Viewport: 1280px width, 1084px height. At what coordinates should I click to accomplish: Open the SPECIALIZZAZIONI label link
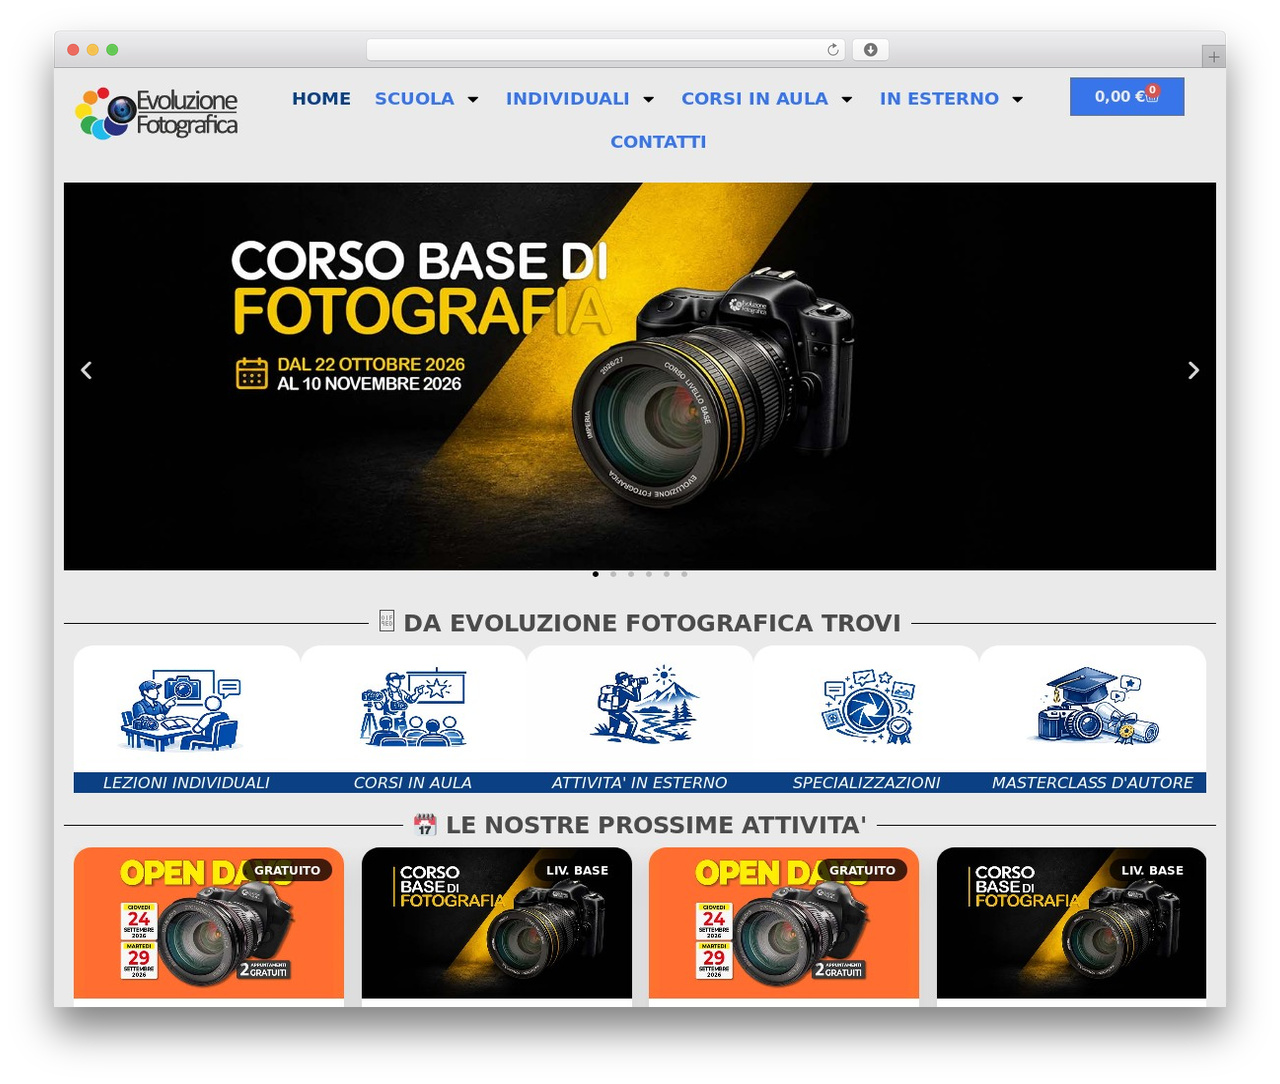coord(866,783)
